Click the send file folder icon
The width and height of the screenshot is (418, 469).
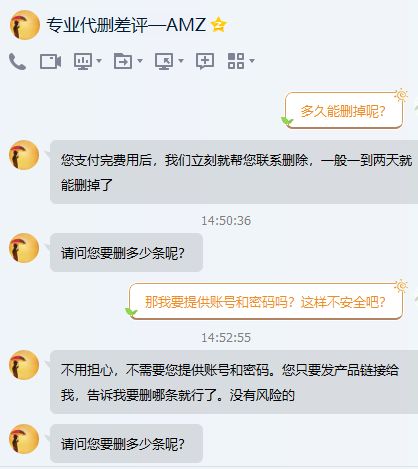(123, 61)
